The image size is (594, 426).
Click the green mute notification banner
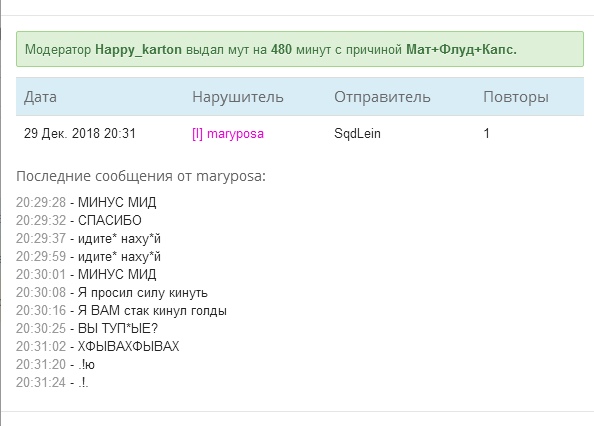[x=300, y=49]
